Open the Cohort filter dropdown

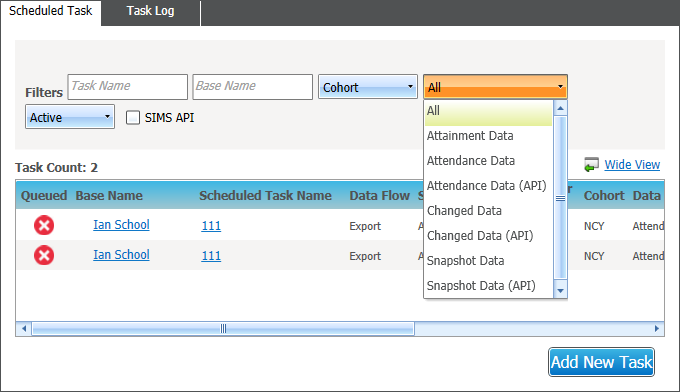368,87
